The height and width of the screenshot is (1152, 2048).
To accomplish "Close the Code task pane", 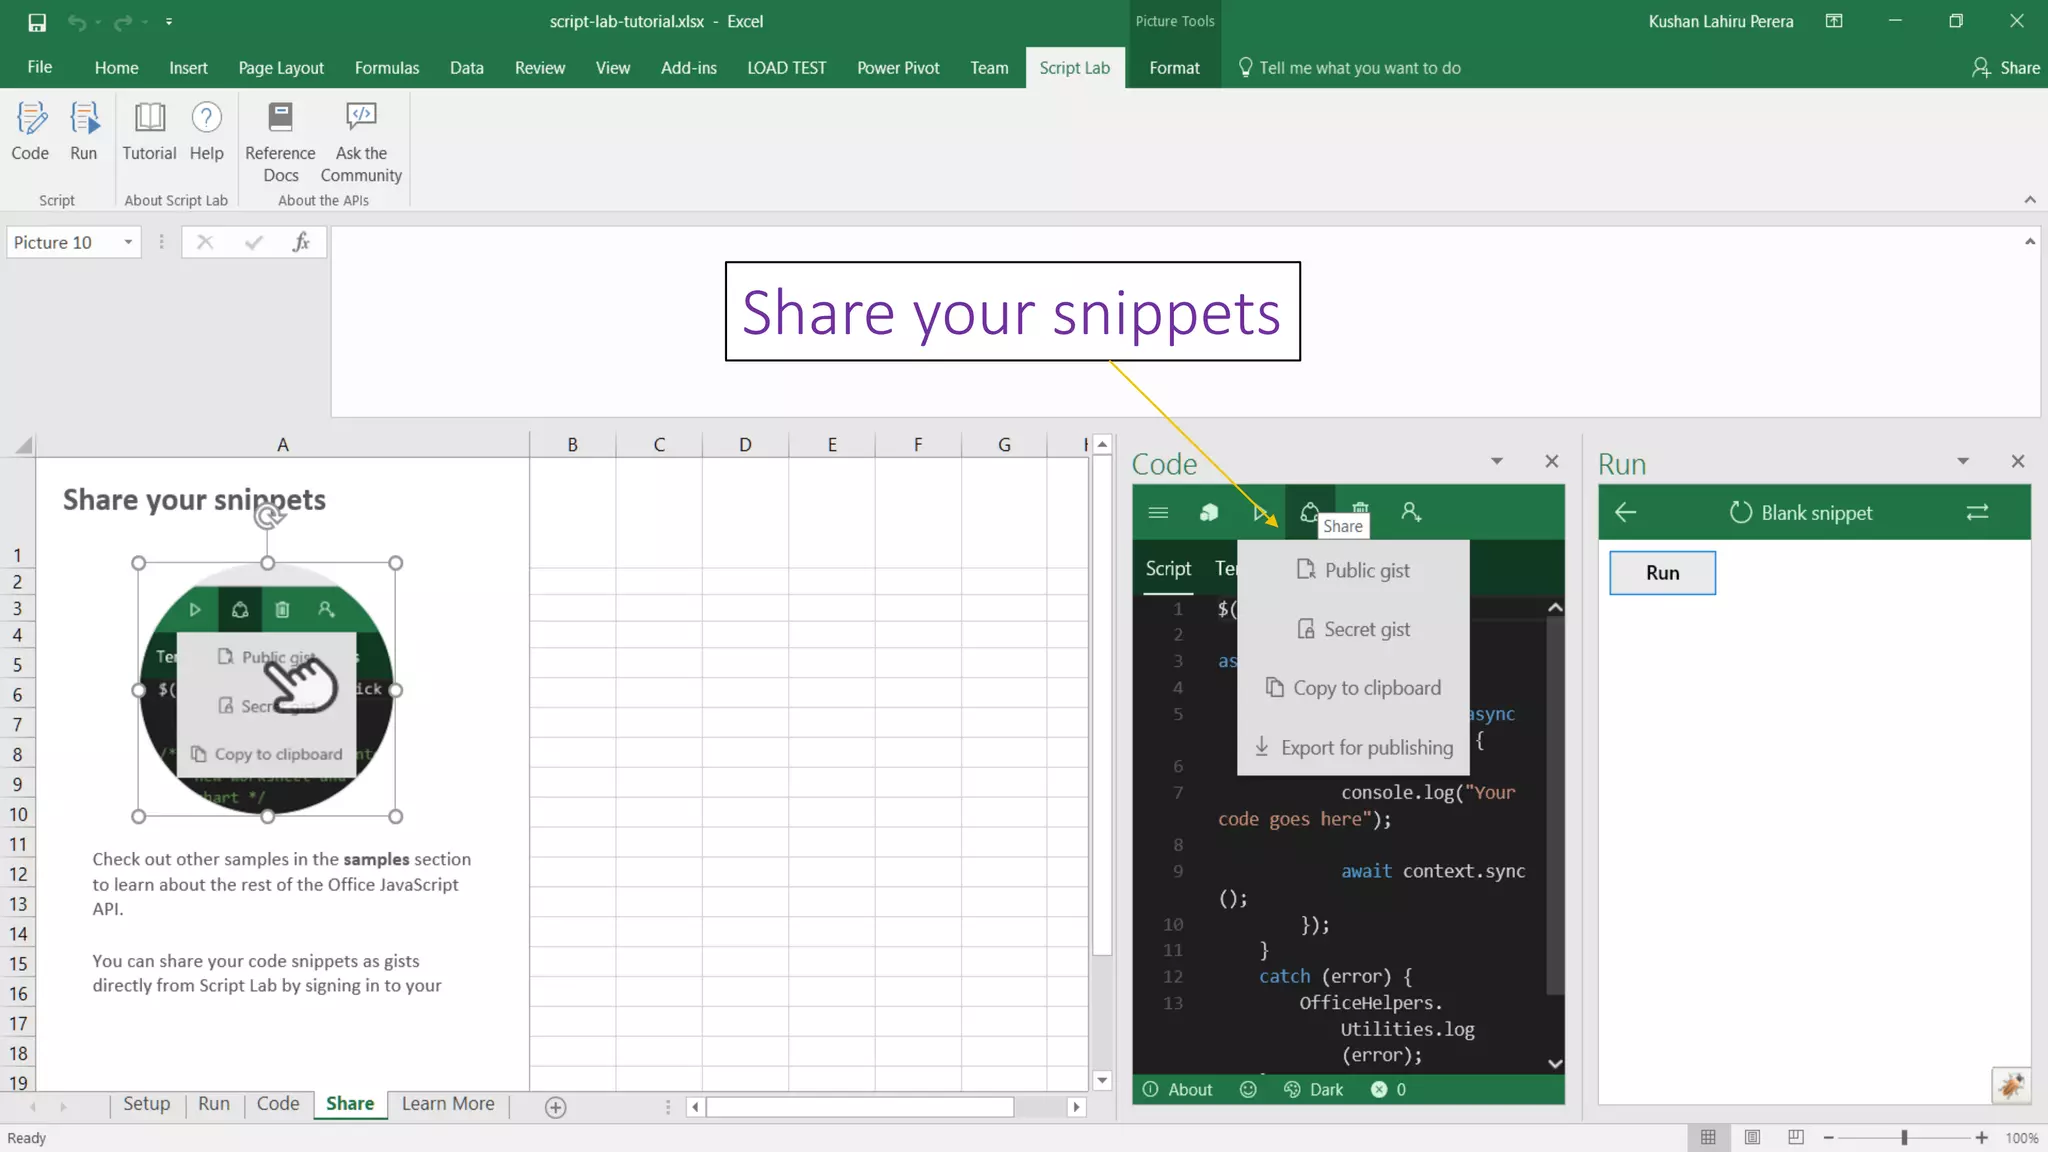I will click(1551, 461).
